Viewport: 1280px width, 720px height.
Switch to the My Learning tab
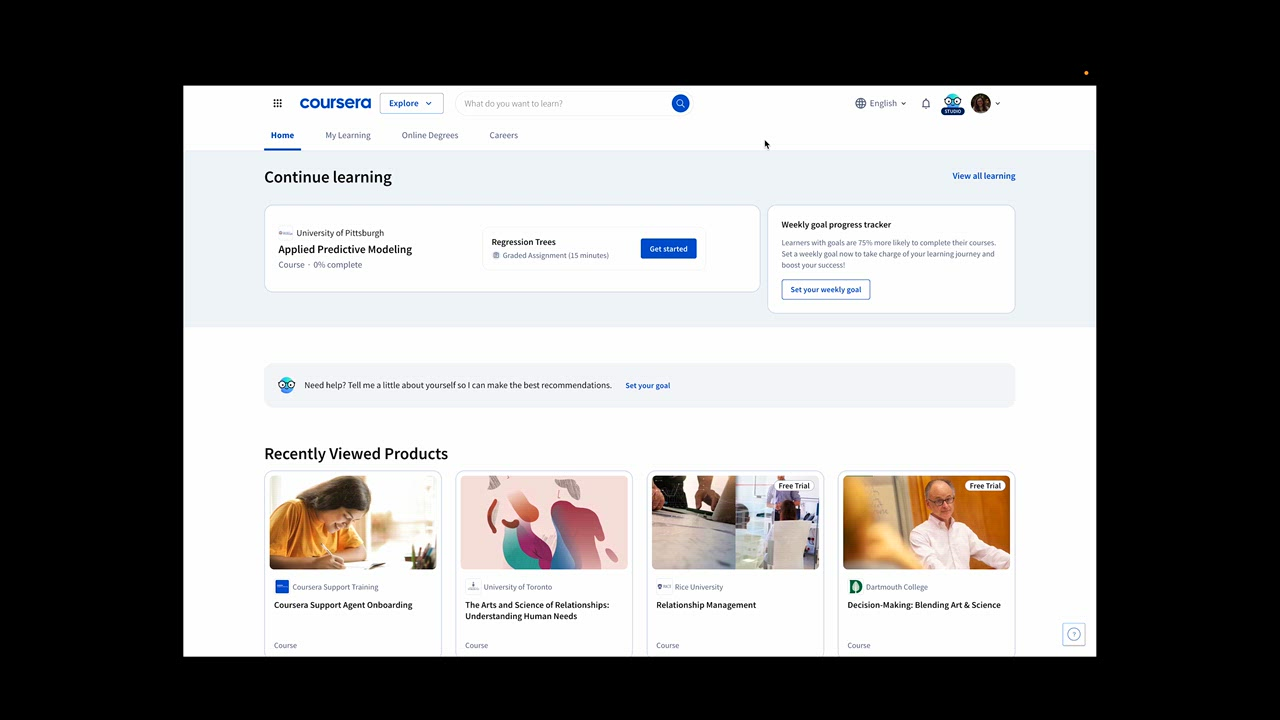[x=348, y=135]
